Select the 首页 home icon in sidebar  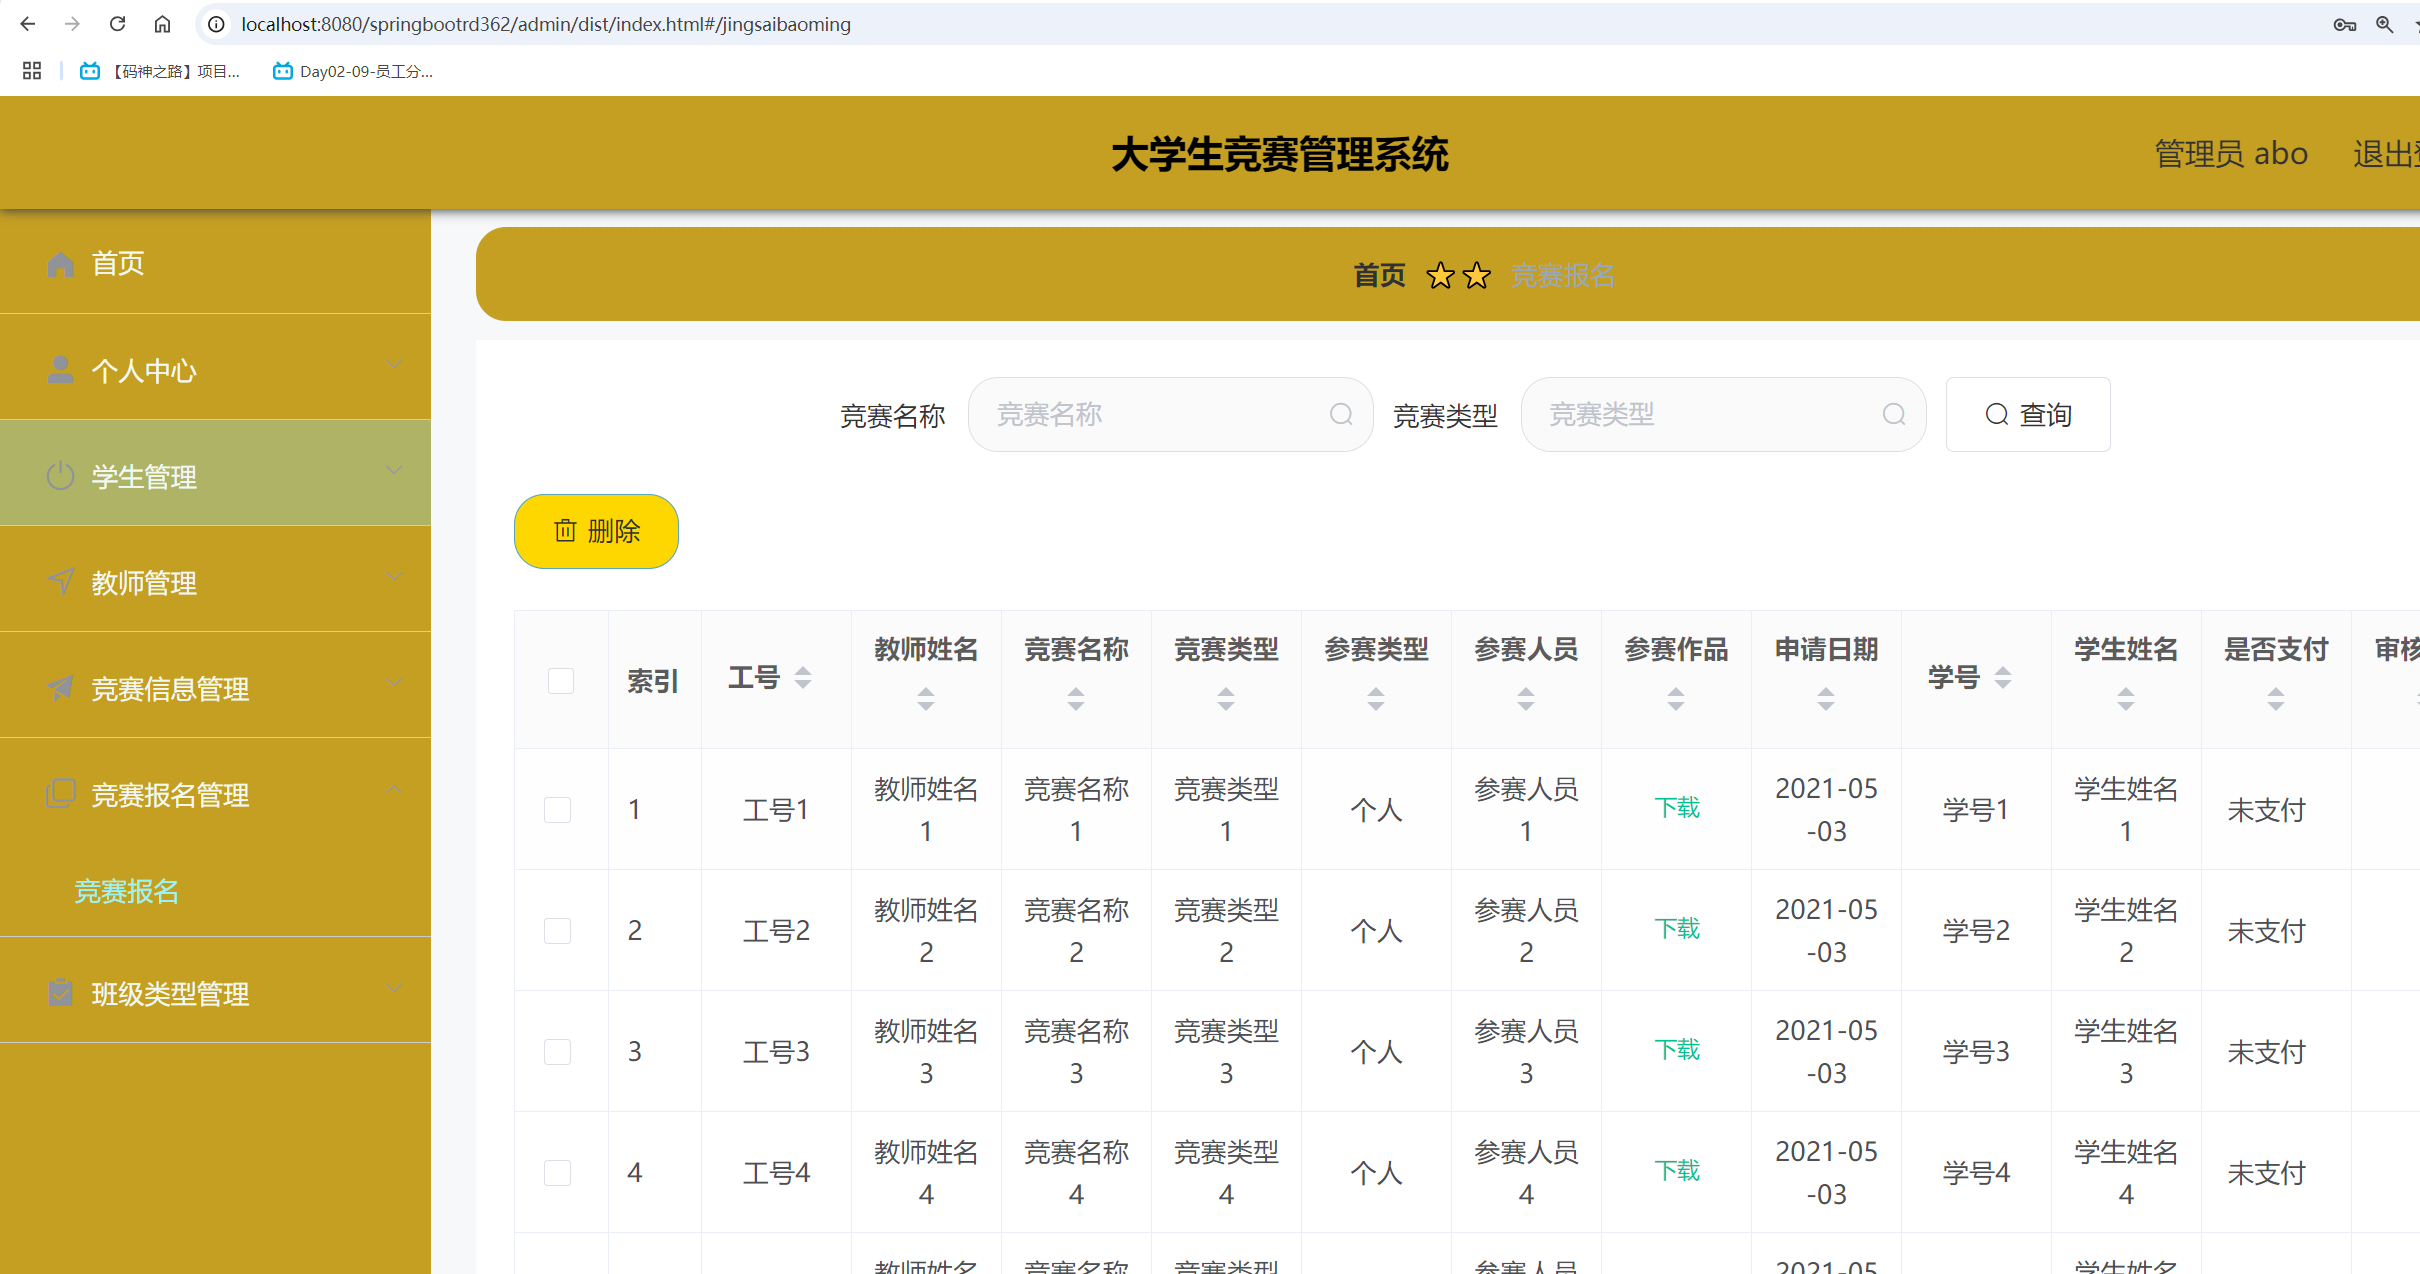(x=60, y=263)
